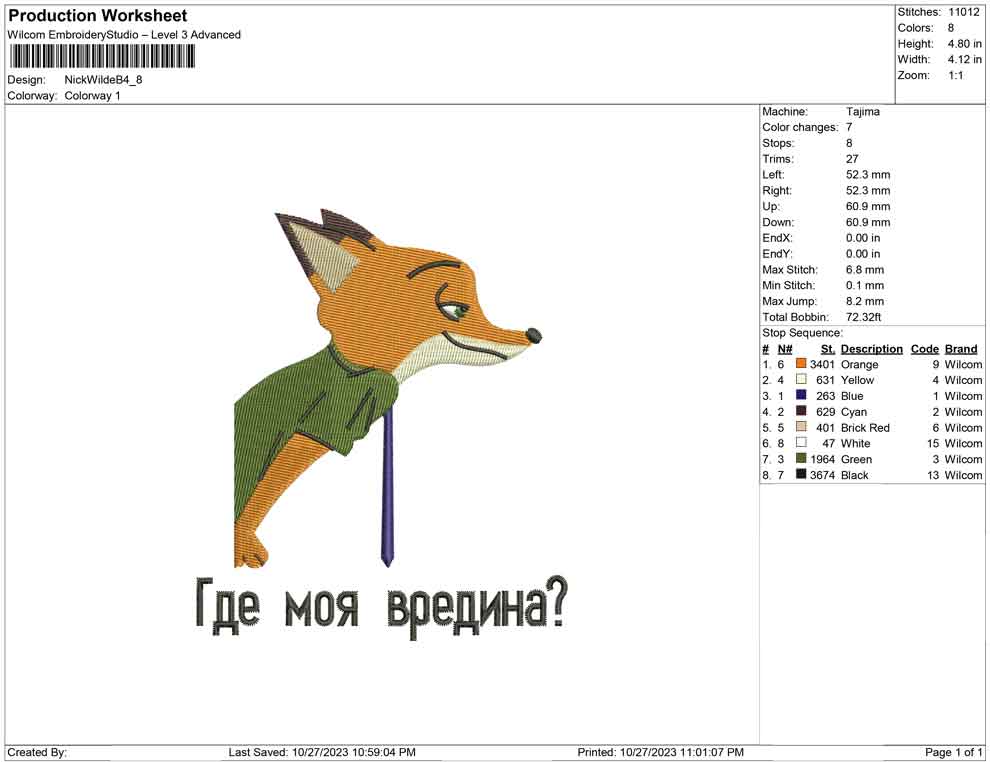Click the St. column header
The height and width of the screenshot is (762, 990).
click(x=828, y=349)
